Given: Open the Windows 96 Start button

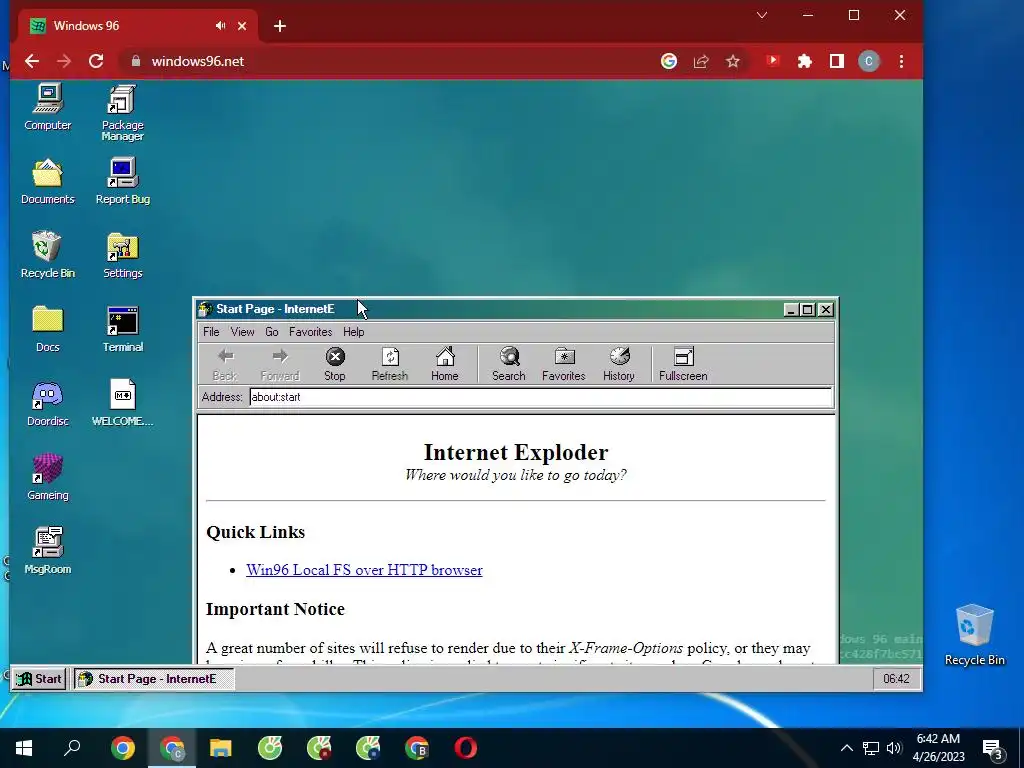Looking at the screenshot, I should click(39, 679).
